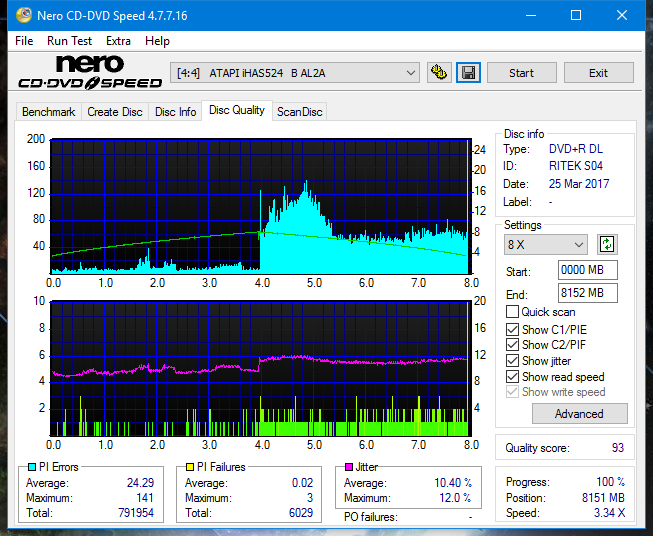
Task: Toggle the Show jitter checkbox
Action: 513,361
